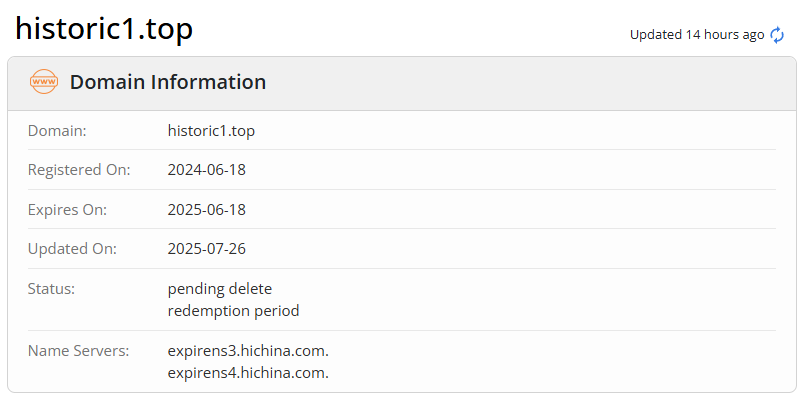Click the 'Status:' row label
This screenshot has width=802, height=403.
pyautogui.click(x=52, y=289)
